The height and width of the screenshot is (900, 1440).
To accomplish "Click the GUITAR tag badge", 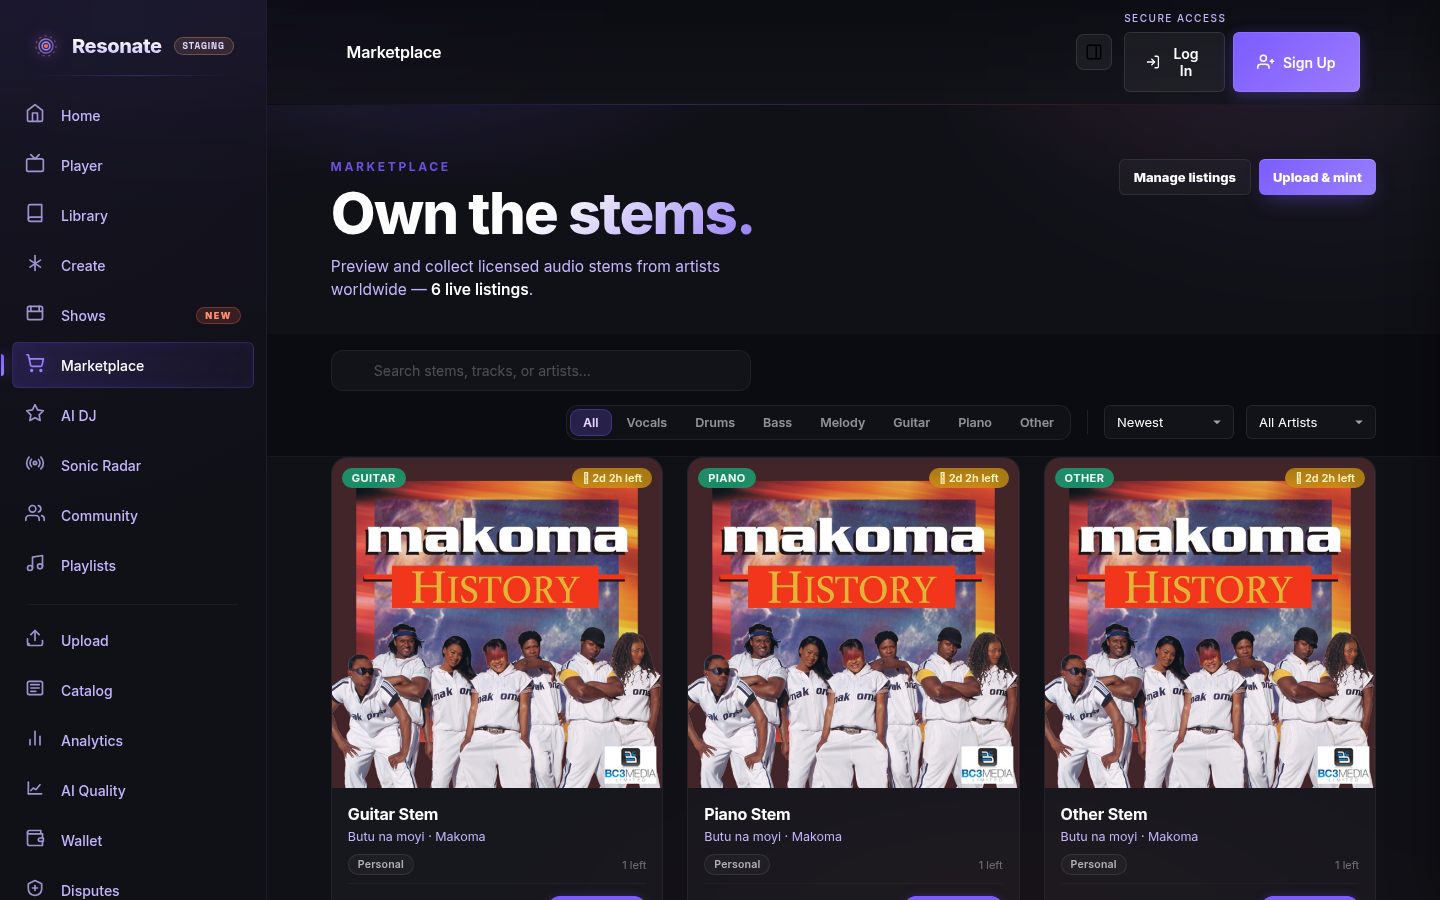I will point(374,478).
